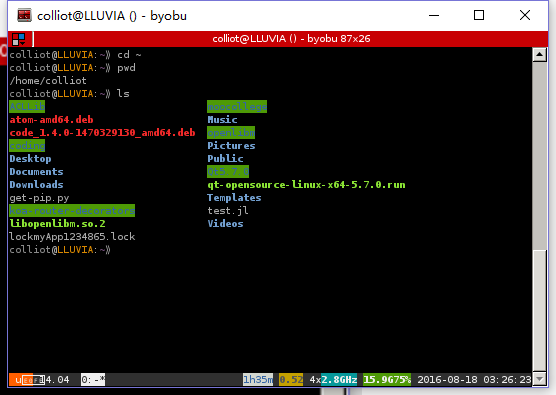Click get-pip.py file name
556x395 pixels.
(39, 198)
